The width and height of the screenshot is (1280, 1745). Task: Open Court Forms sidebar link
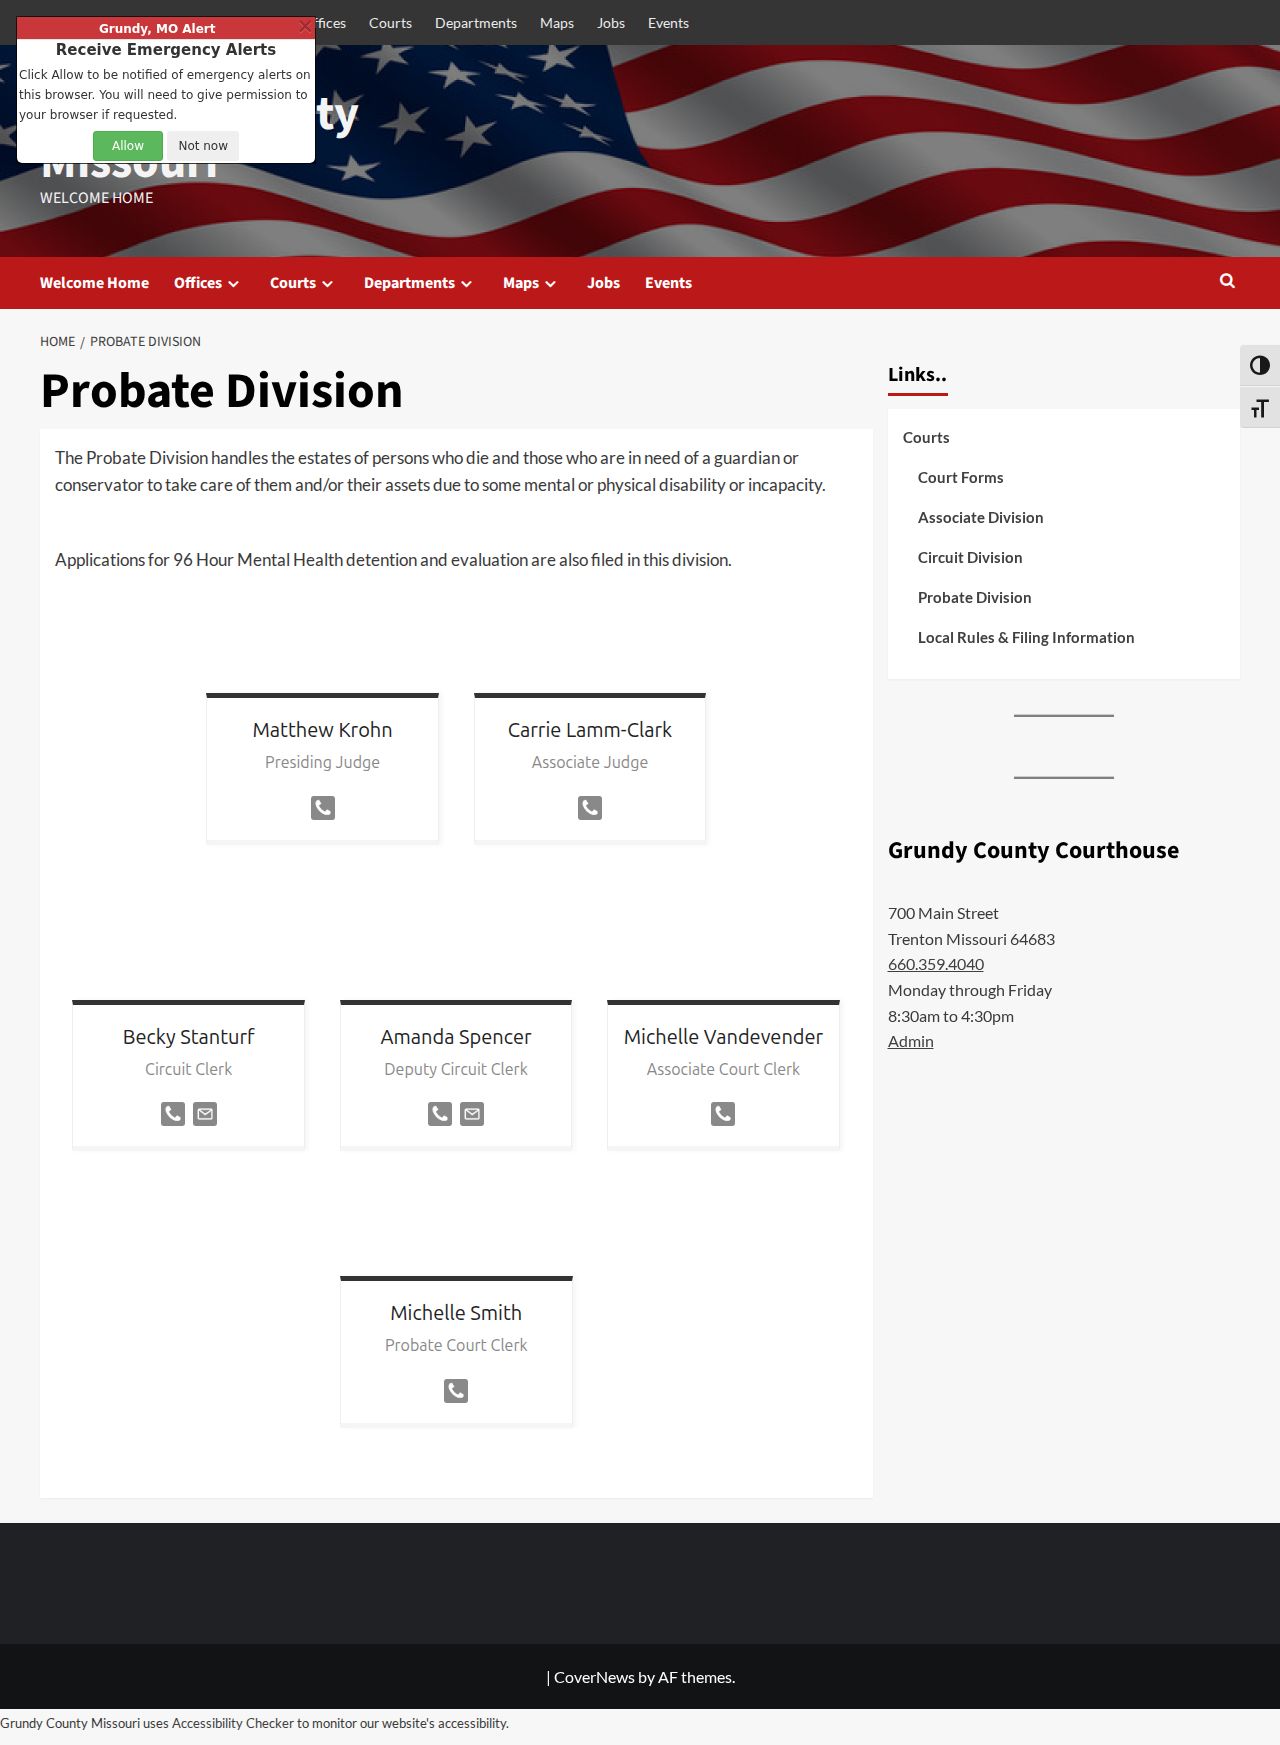point(960,478)
